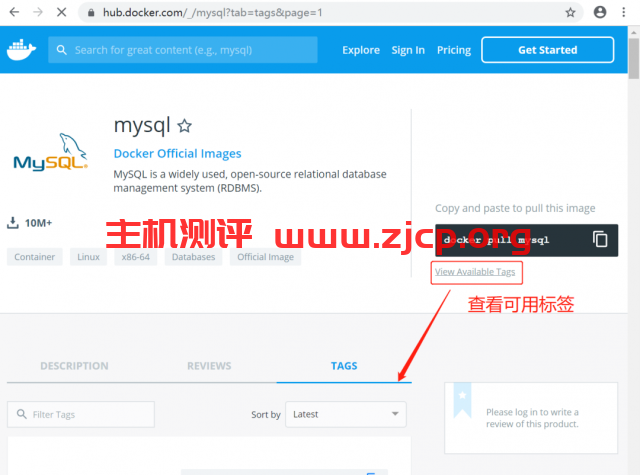
Task: Select the Container category chip
Action: pyautogui.click(x=35, y=257)
